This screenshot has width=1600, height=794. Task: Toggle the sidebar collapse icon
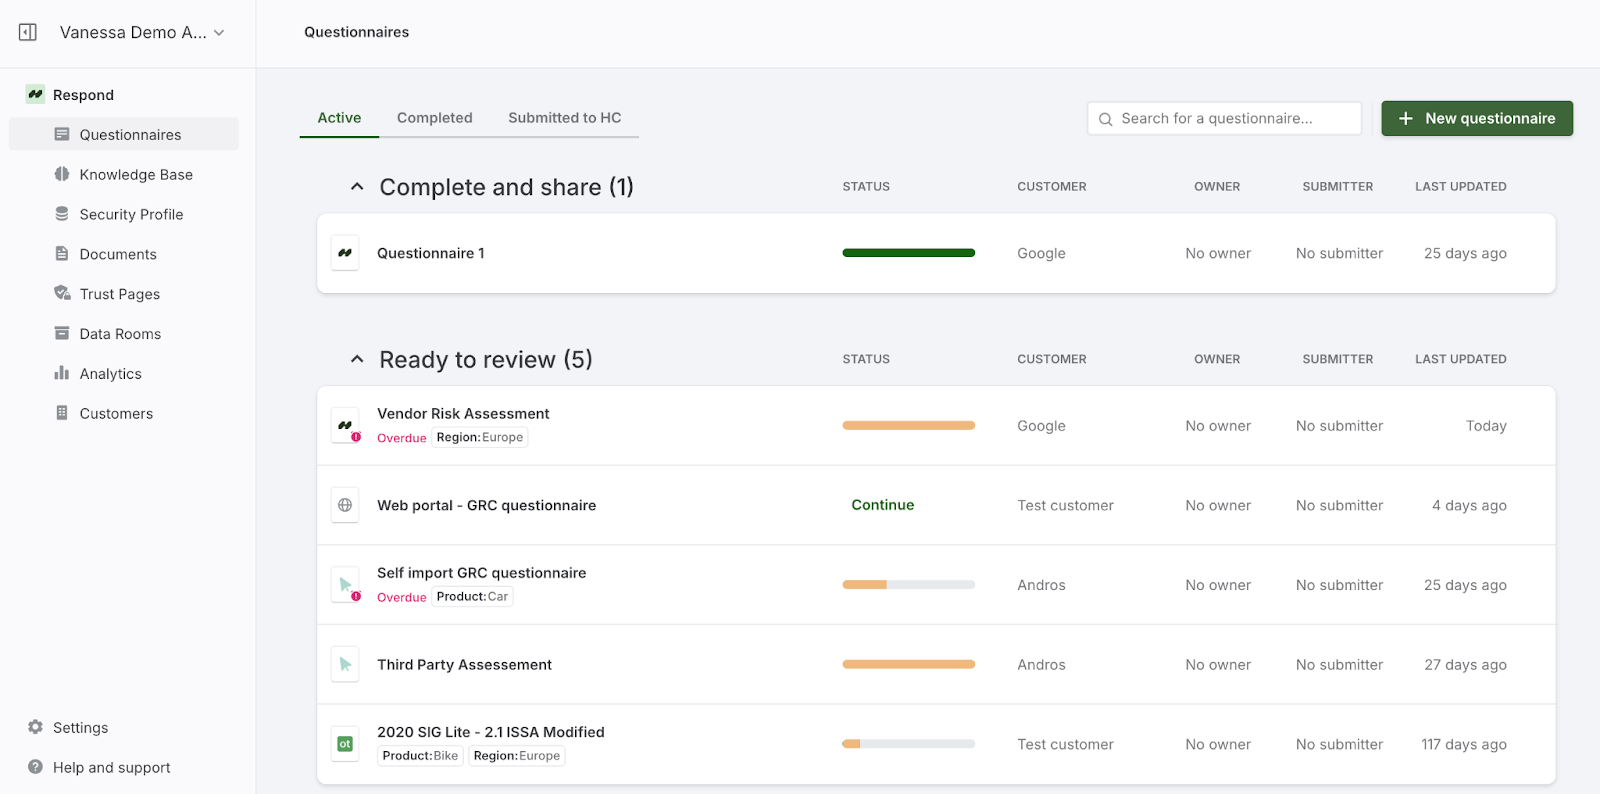[x=28, y=32]
